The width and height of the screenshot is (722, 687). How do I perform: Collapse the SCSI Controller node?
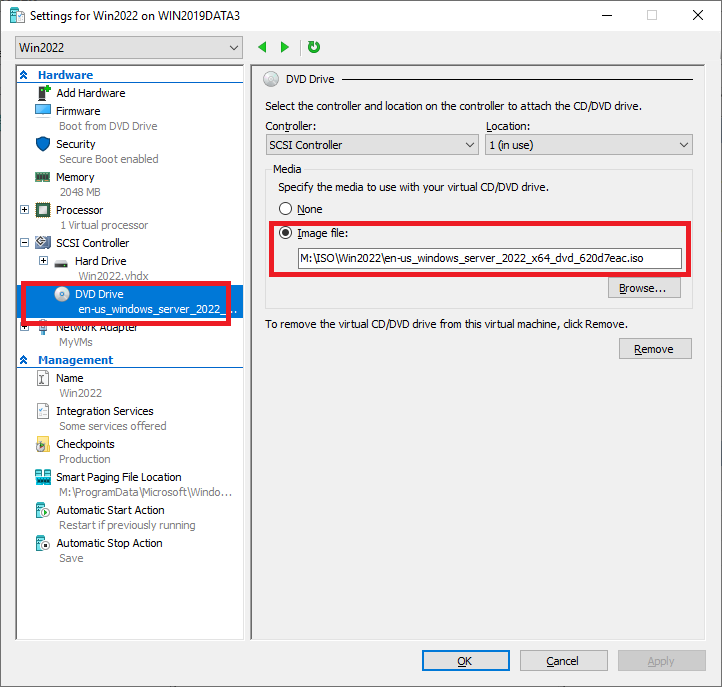click(x=25, y=243)
